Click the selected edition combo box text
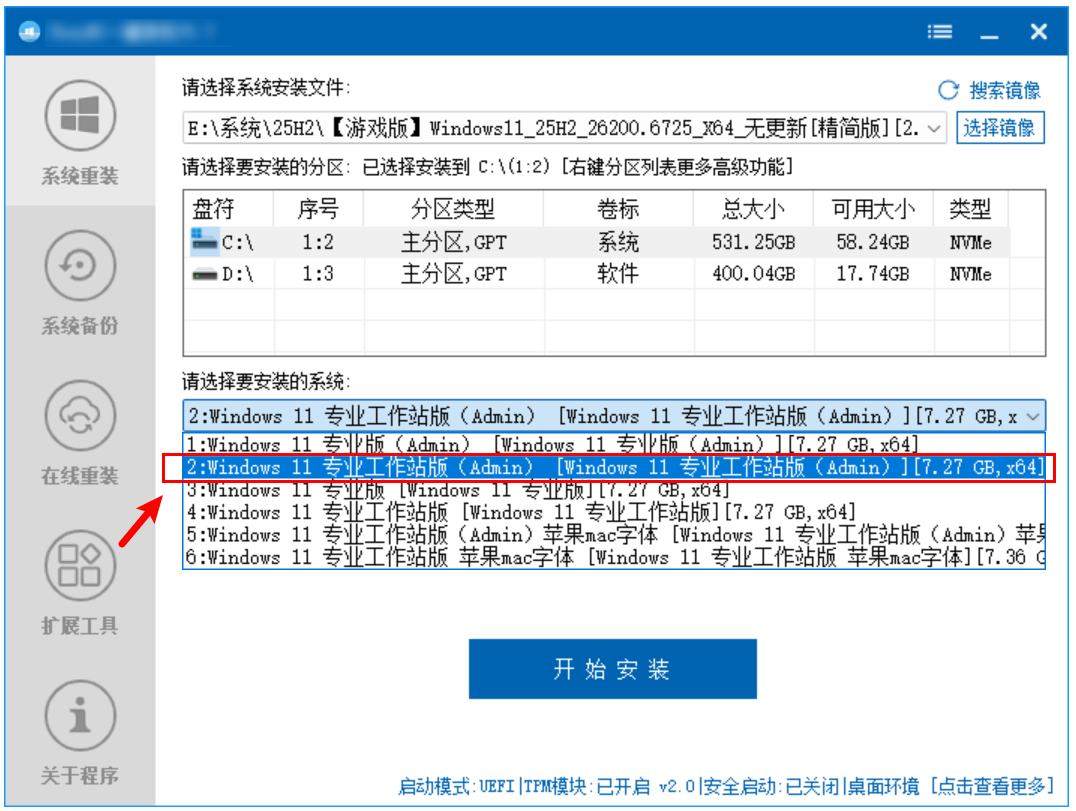 point(603,416)
